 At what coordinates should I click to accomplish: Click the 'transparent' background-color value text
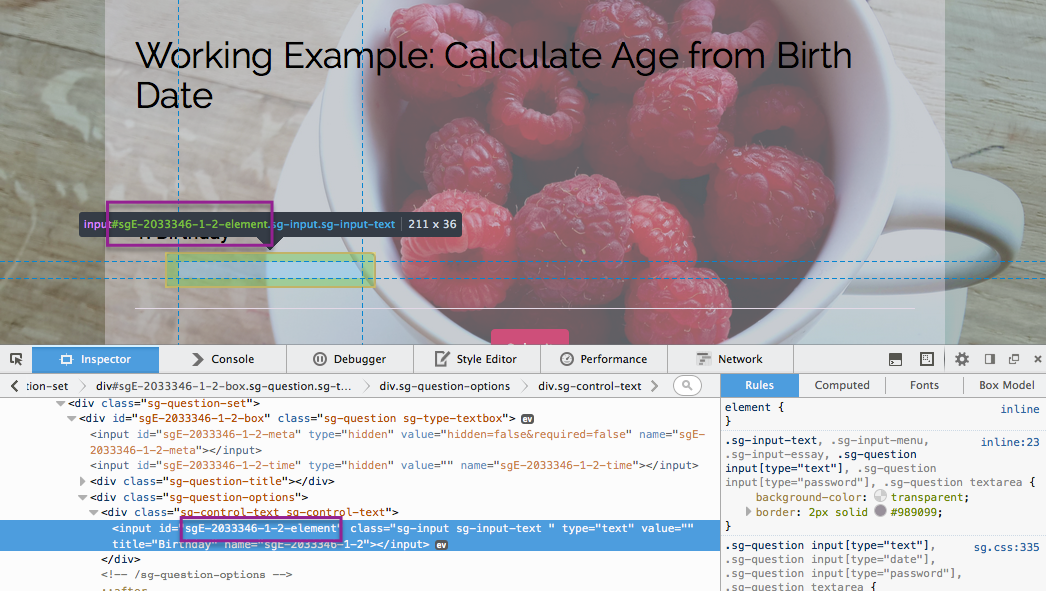pos(927,497)
